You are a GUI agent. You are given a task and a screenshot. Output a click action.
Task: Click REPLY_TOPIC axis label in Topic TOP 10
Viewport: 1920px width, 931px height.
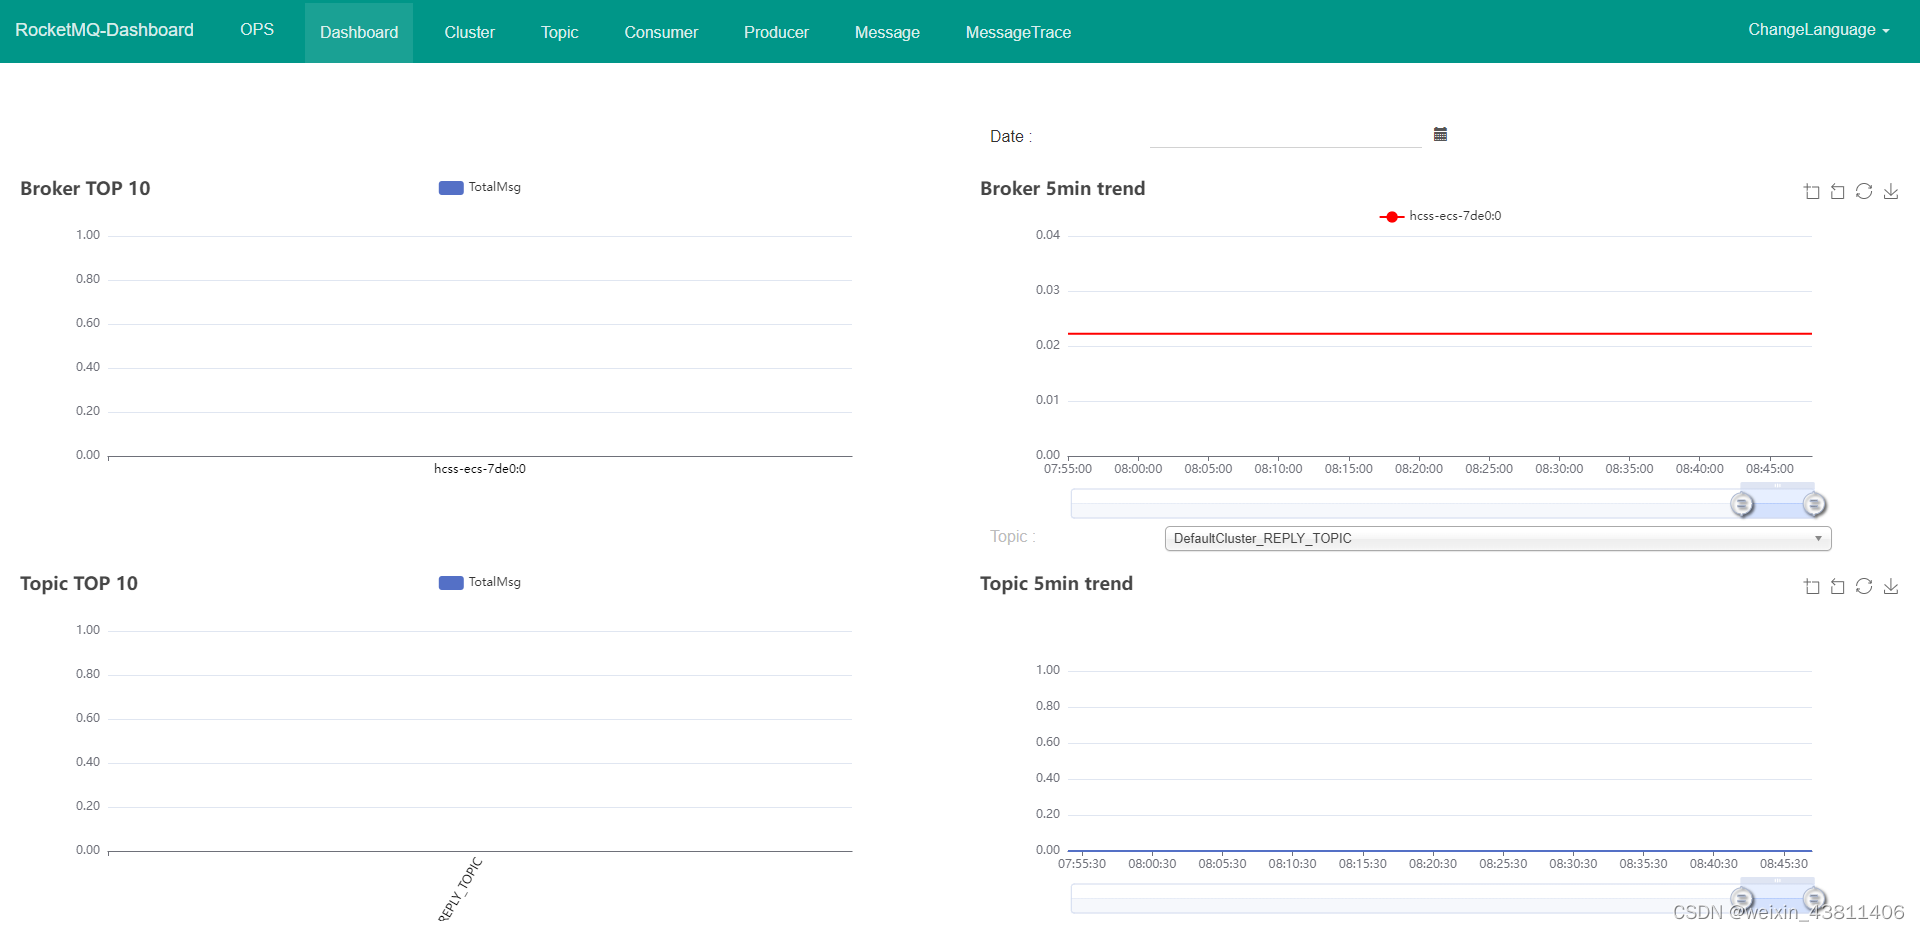tap(460, 889)
